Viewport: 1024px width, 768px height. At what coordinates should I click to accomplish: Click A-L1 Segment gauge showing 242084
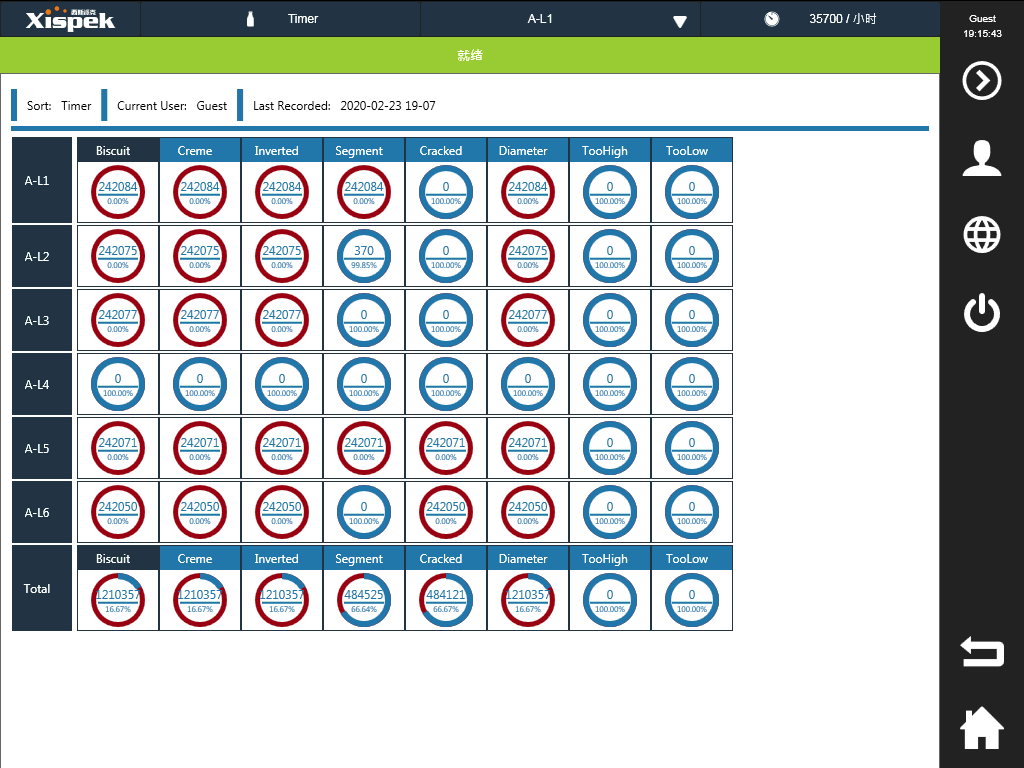coord(364,192)
